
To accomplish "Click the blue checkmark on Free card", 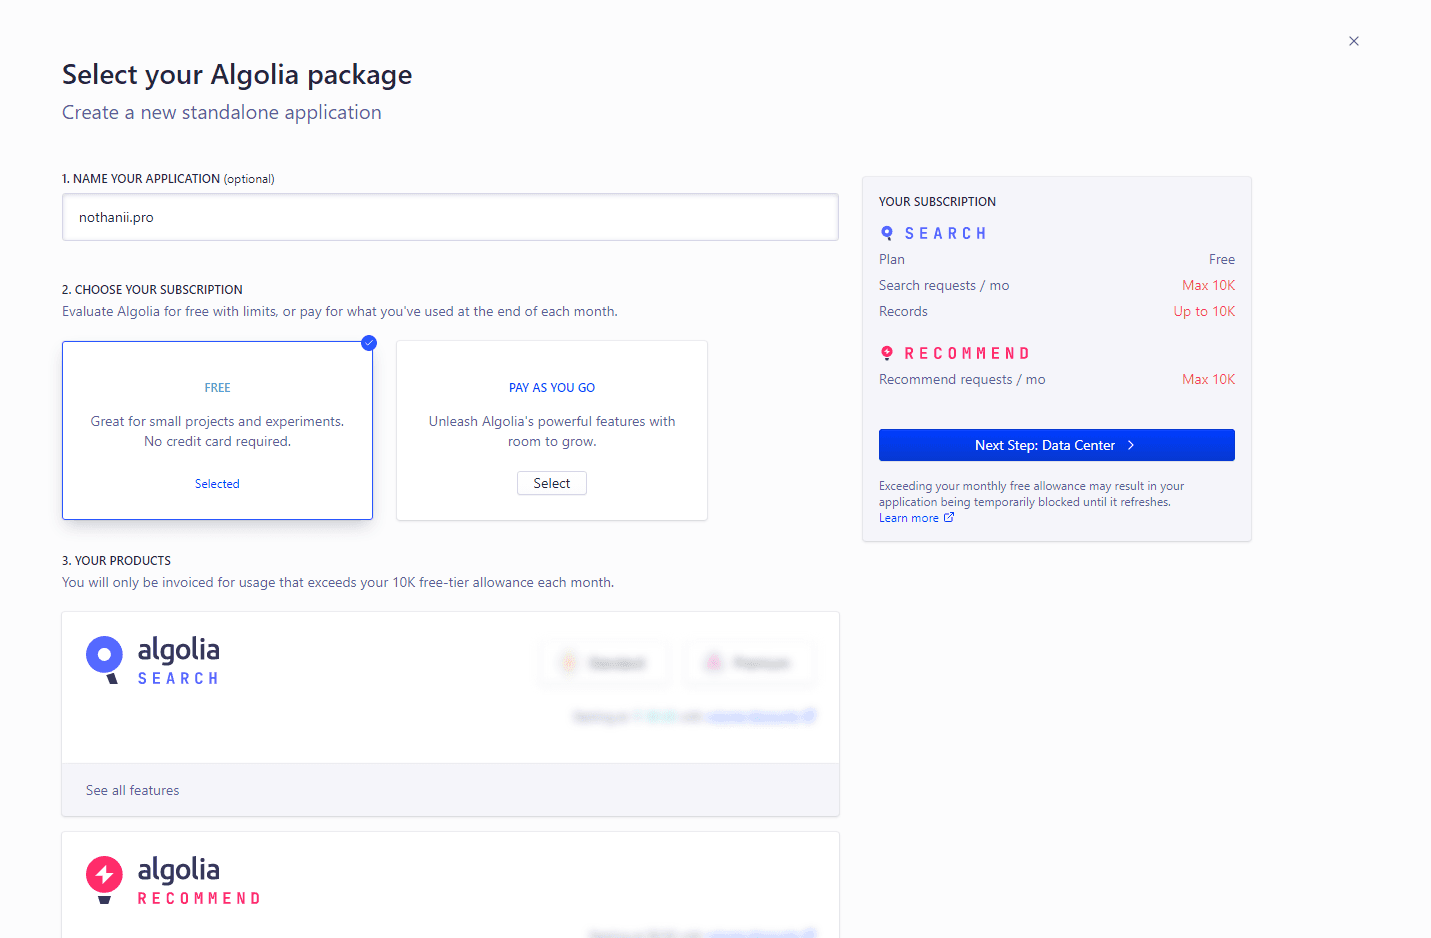I will (369, 343).
